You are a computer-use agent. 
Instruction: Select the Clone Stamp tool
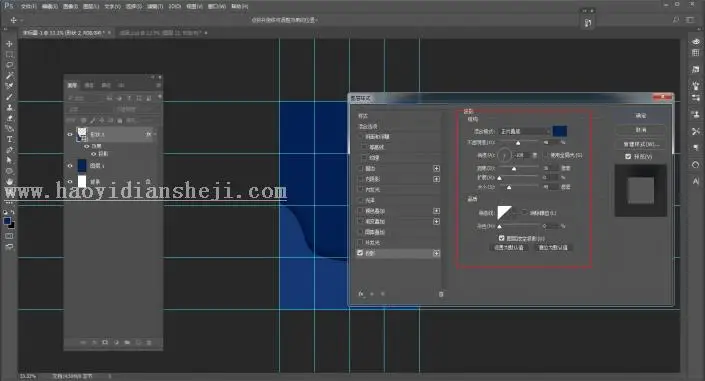pyautogui.click(x=9, y=108)
